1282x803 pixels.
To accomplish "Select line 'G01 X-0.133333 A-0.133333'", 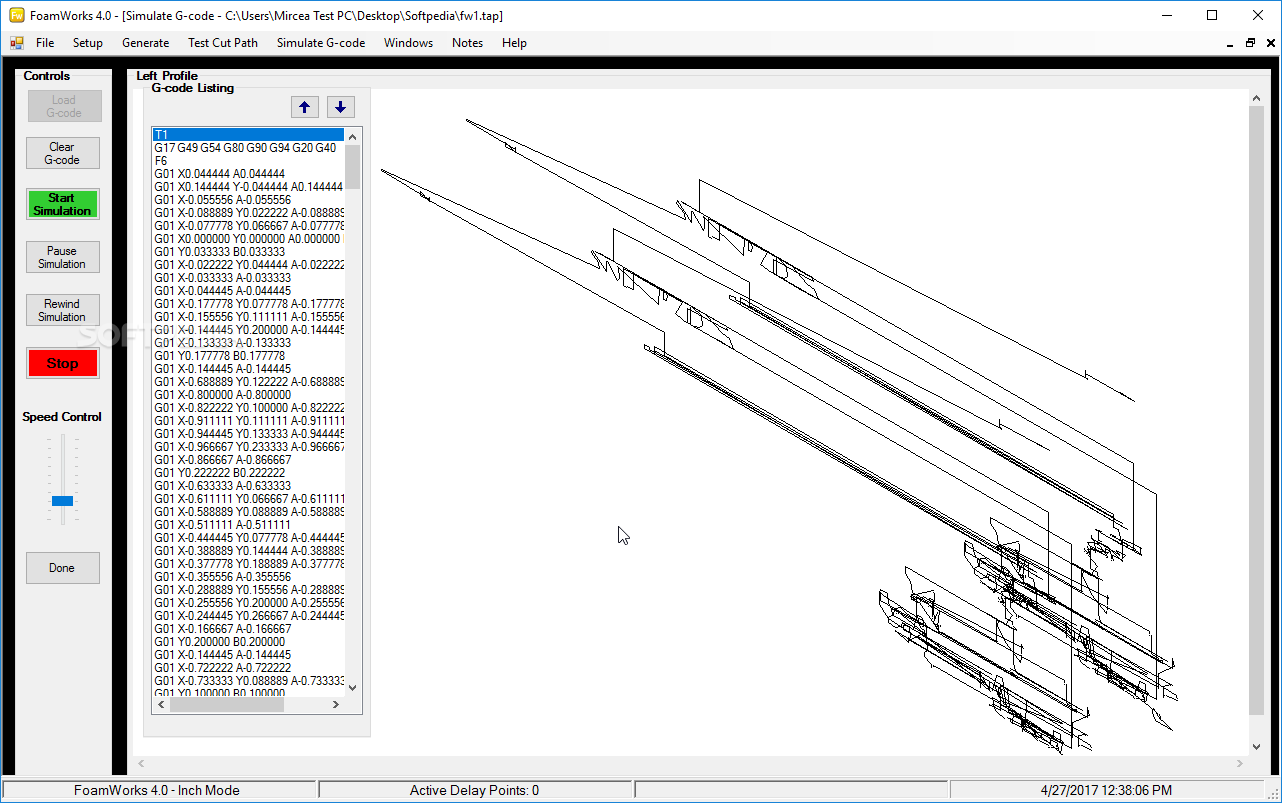I will pos(248,342).
